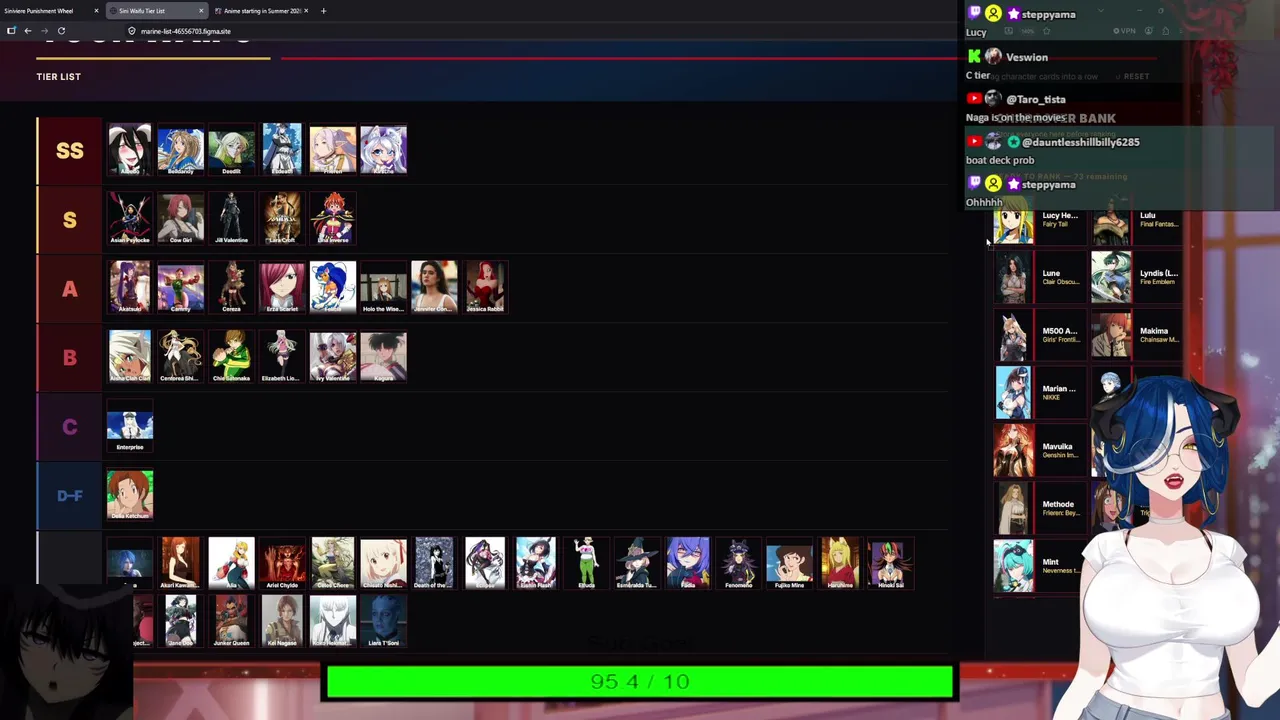
Task: Select Mint in the character bank
Action: 1038,567
